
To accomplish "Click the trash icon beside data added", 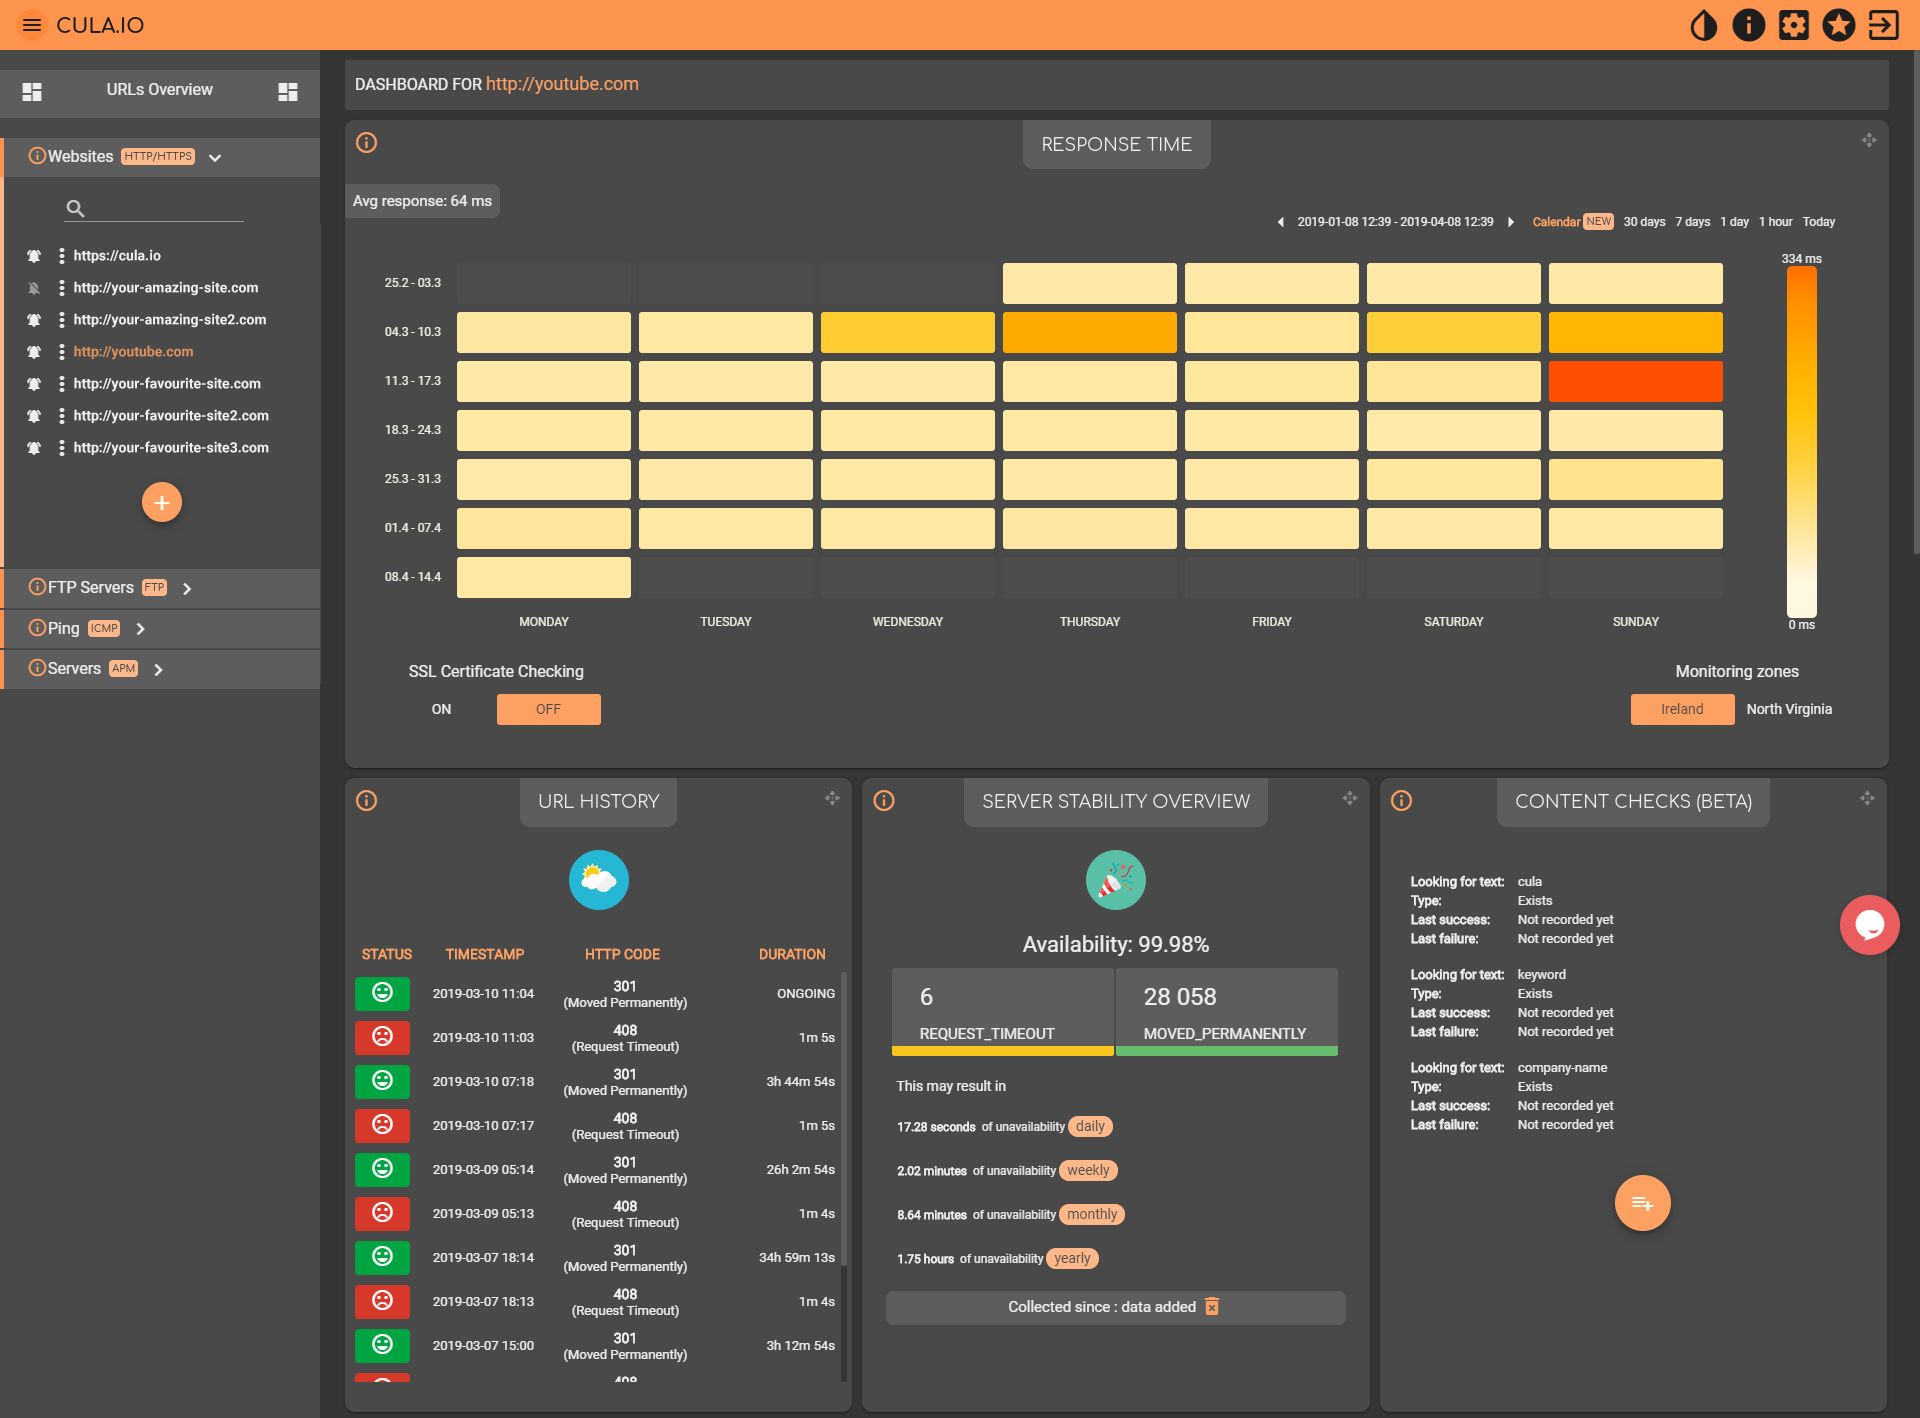I will pos(1212,1307).
